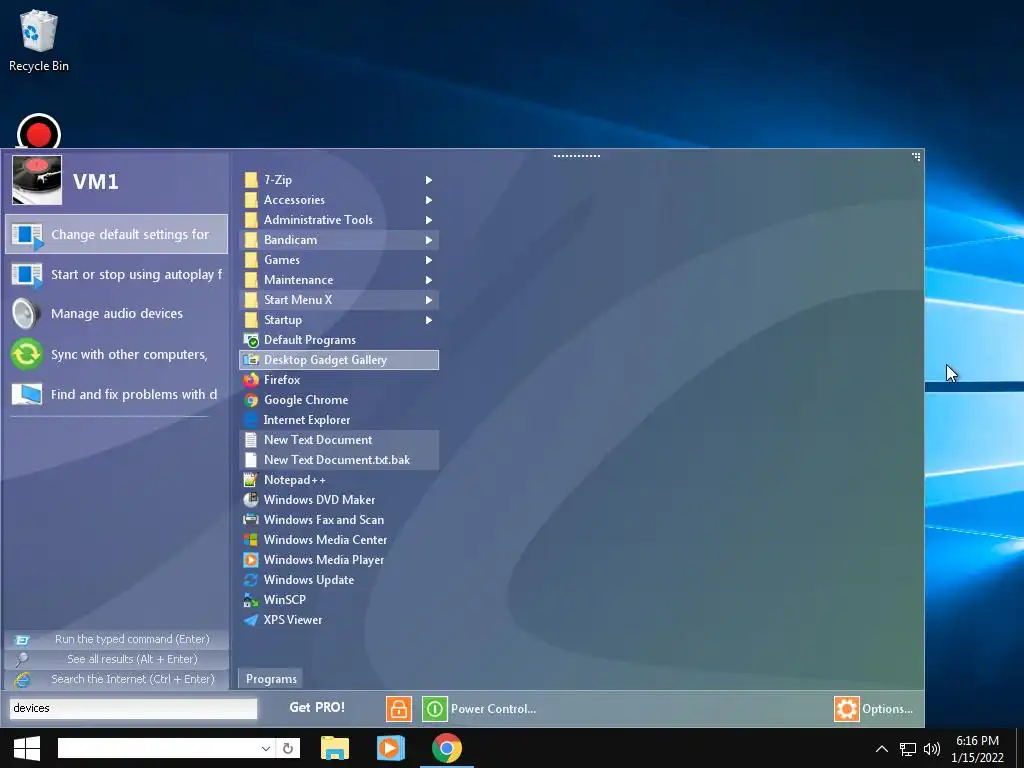Launch Windows Media Center

[x=338, y=539]
